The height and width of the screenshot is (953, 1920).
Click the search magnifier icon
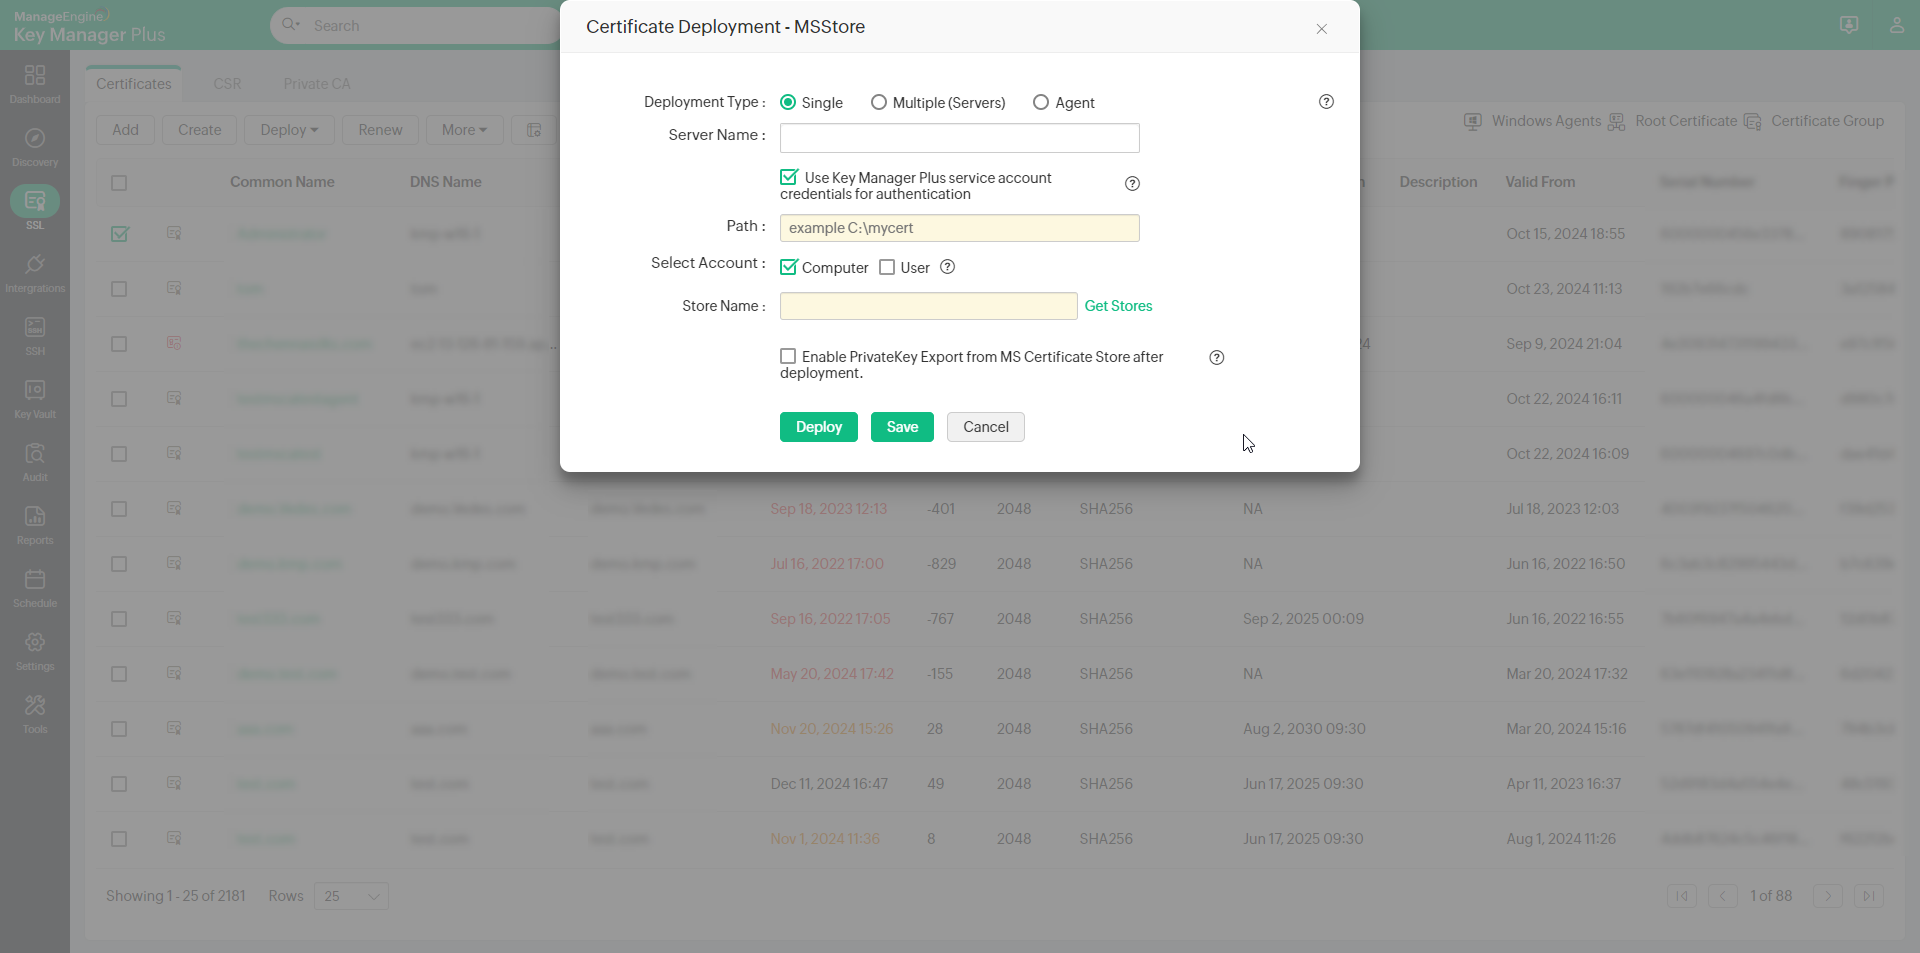(x=290, y=25)
